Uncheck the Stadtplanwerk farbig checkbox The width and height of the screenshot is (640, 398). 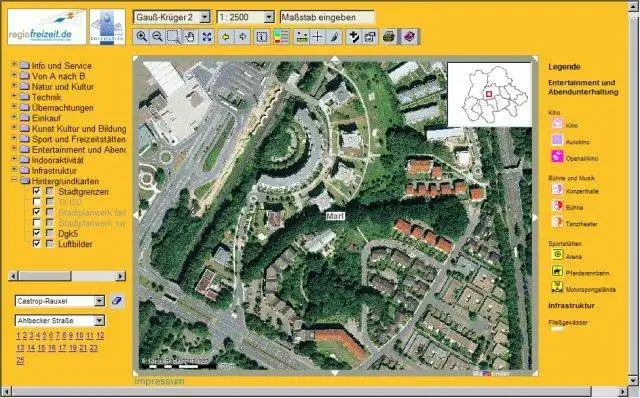(x=37, y=212)
